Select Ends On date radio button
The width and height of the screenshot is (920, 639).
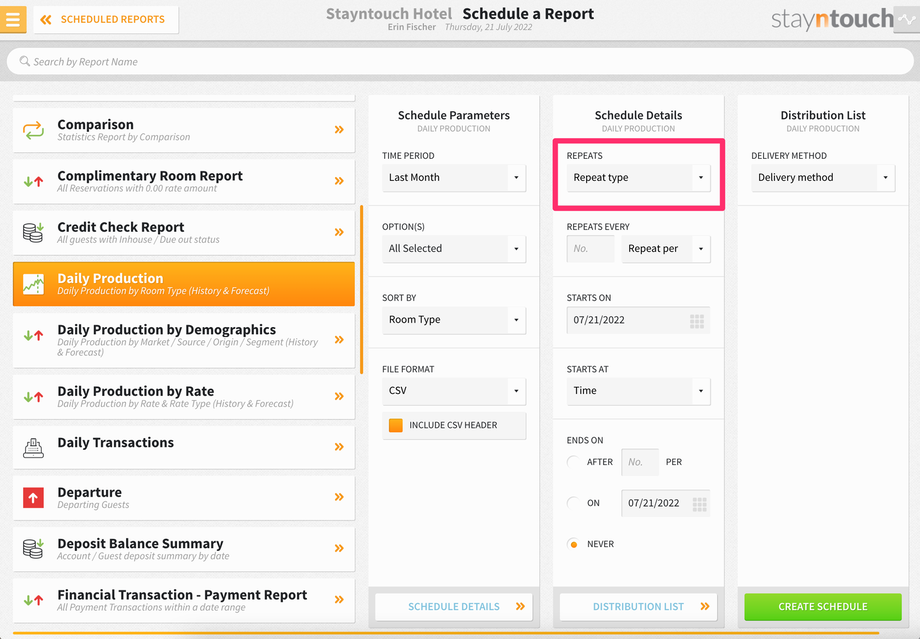(573, 503)
